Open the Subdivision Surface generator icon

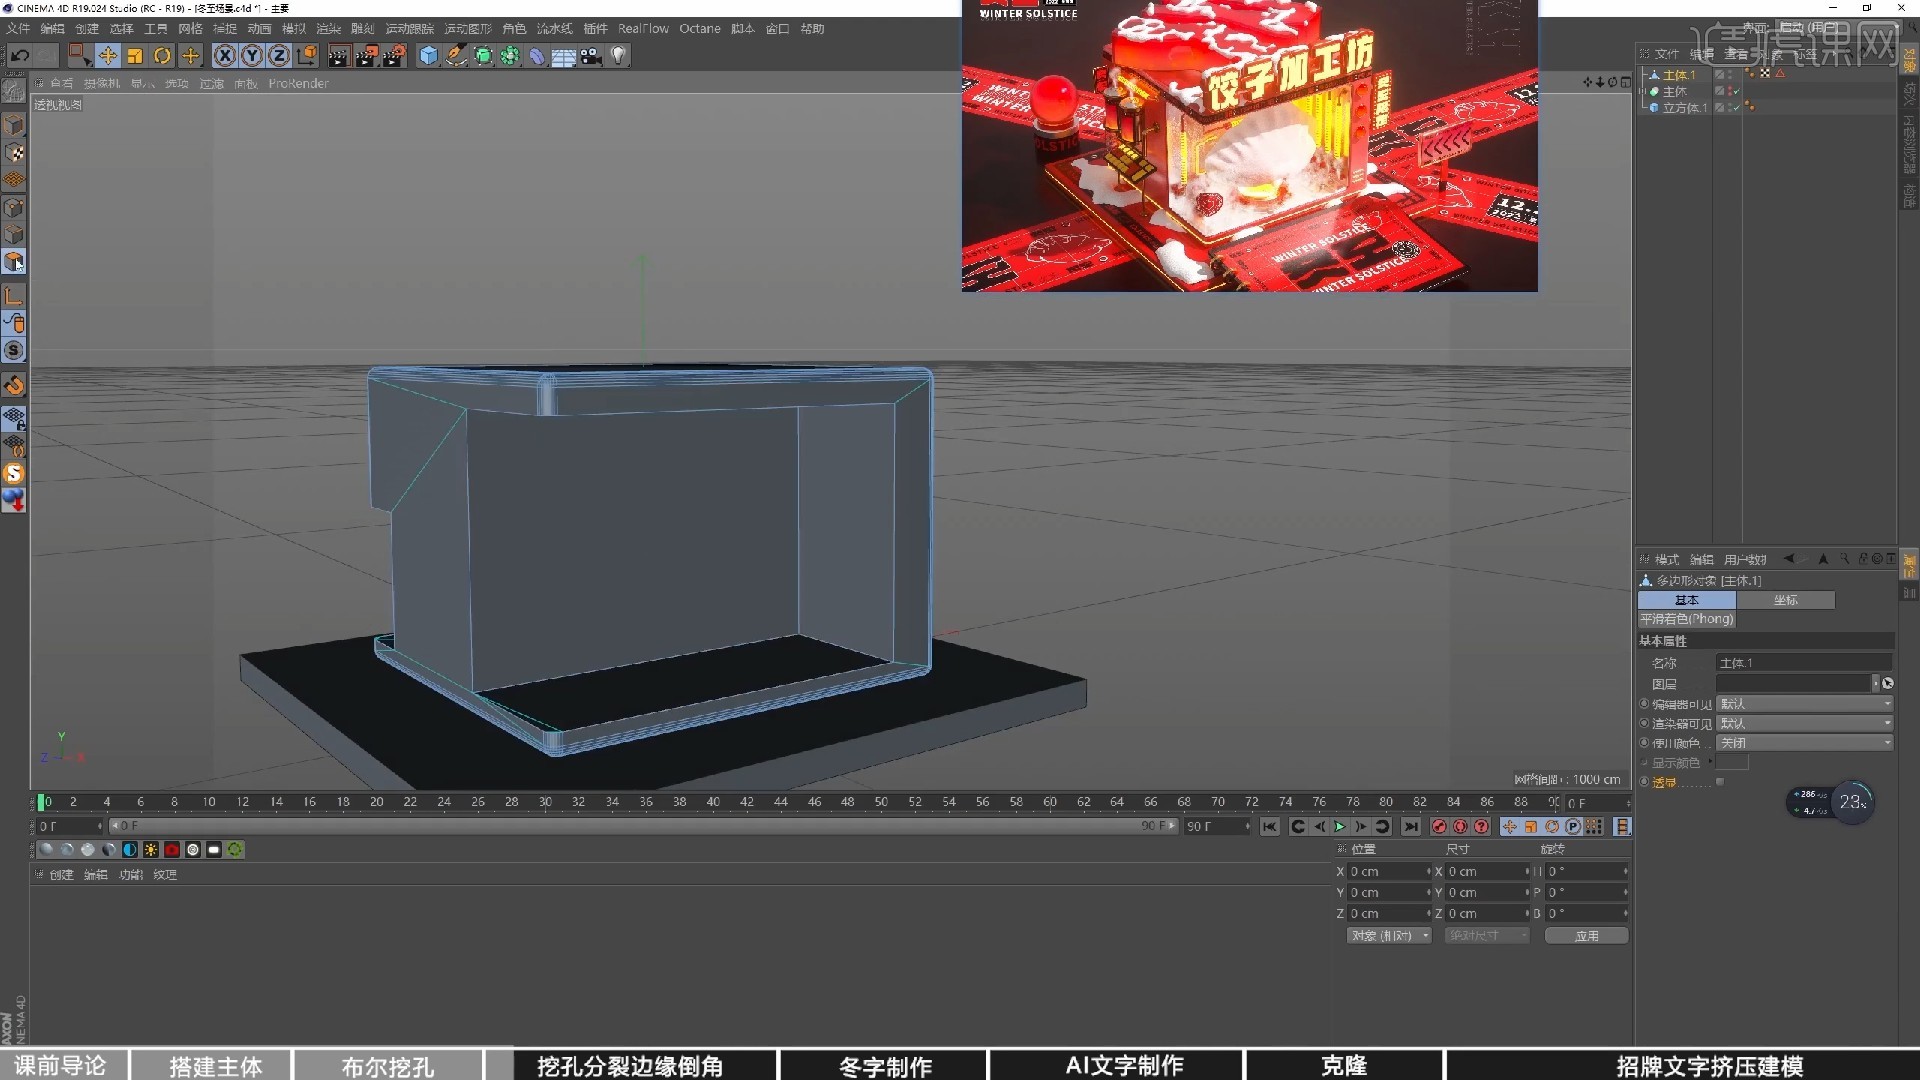483,56
